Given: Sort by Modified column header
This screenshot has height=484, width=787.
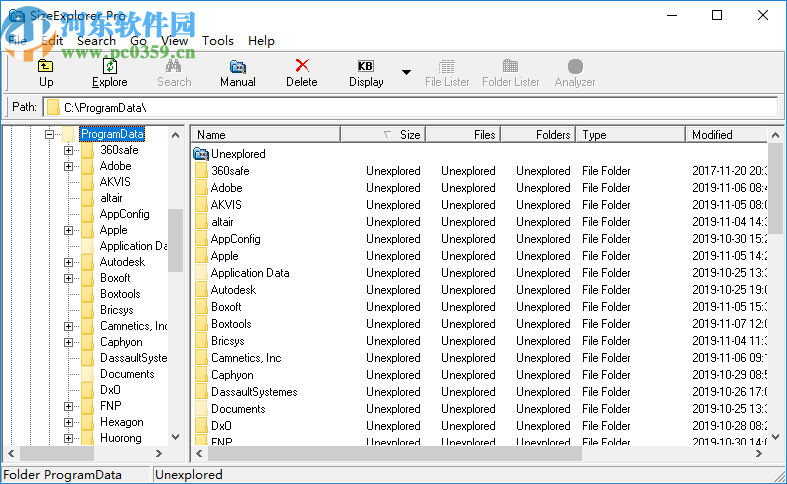Looking at the screenshot, I should [726, 135].
